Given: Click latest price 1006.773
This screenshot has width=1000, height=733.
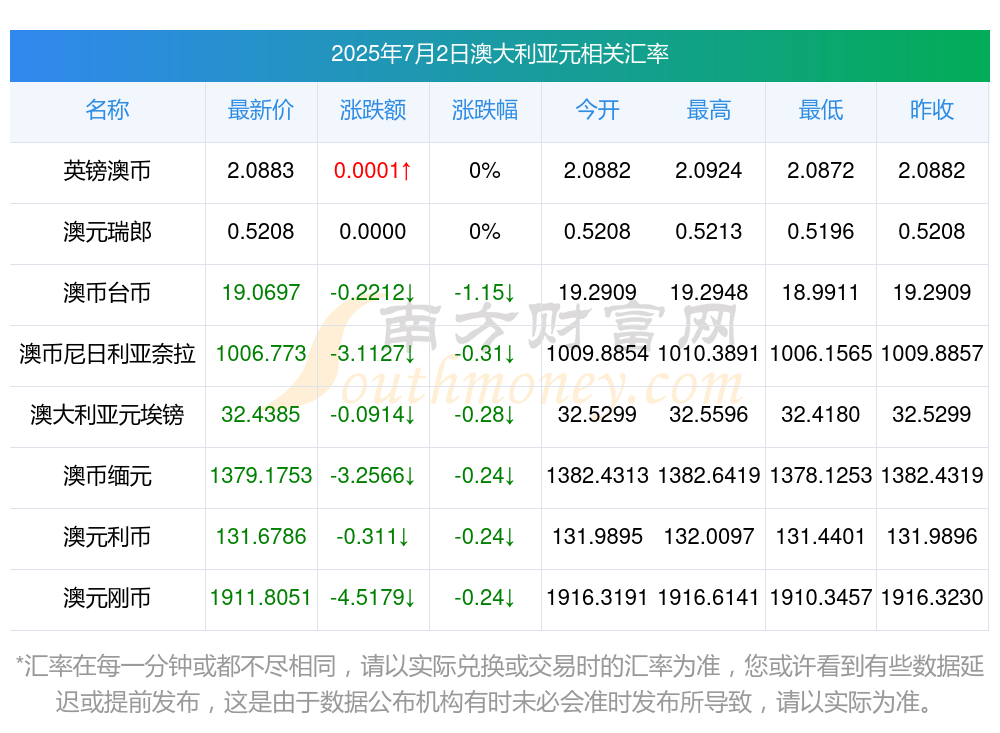Looking at the screenshot, I should click(x=261, y=353).
